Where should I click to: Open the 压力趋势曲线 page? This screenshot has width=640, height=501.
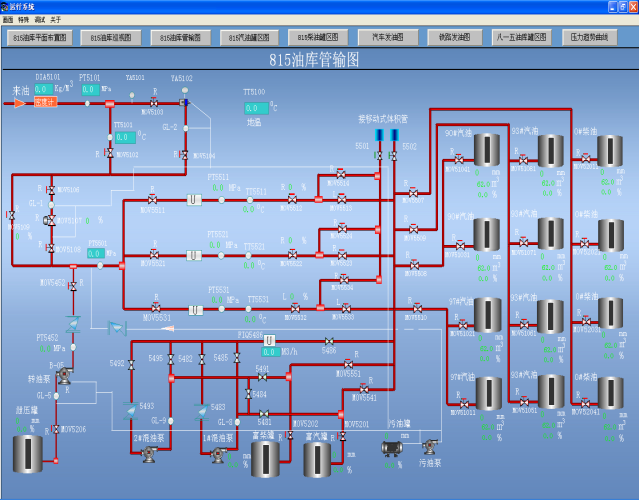[590, 37]
